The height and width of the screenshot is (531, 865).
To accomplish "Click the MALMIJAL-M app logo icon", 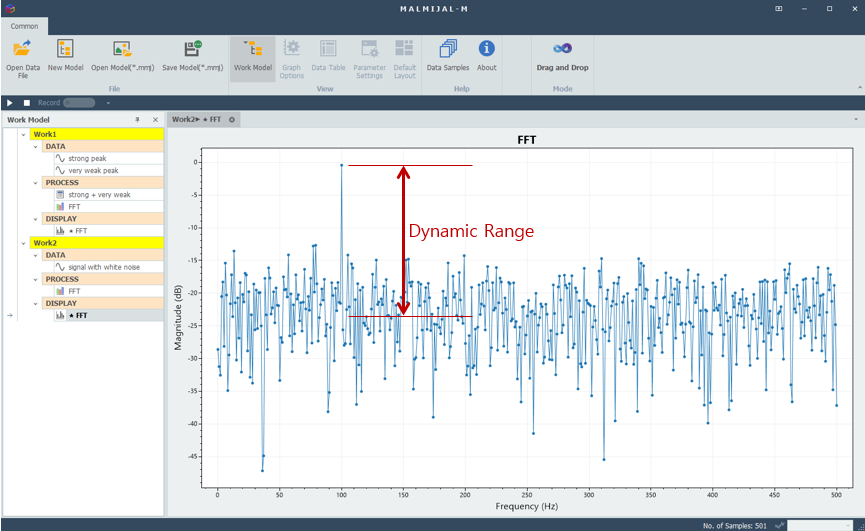I will [10, 9].
